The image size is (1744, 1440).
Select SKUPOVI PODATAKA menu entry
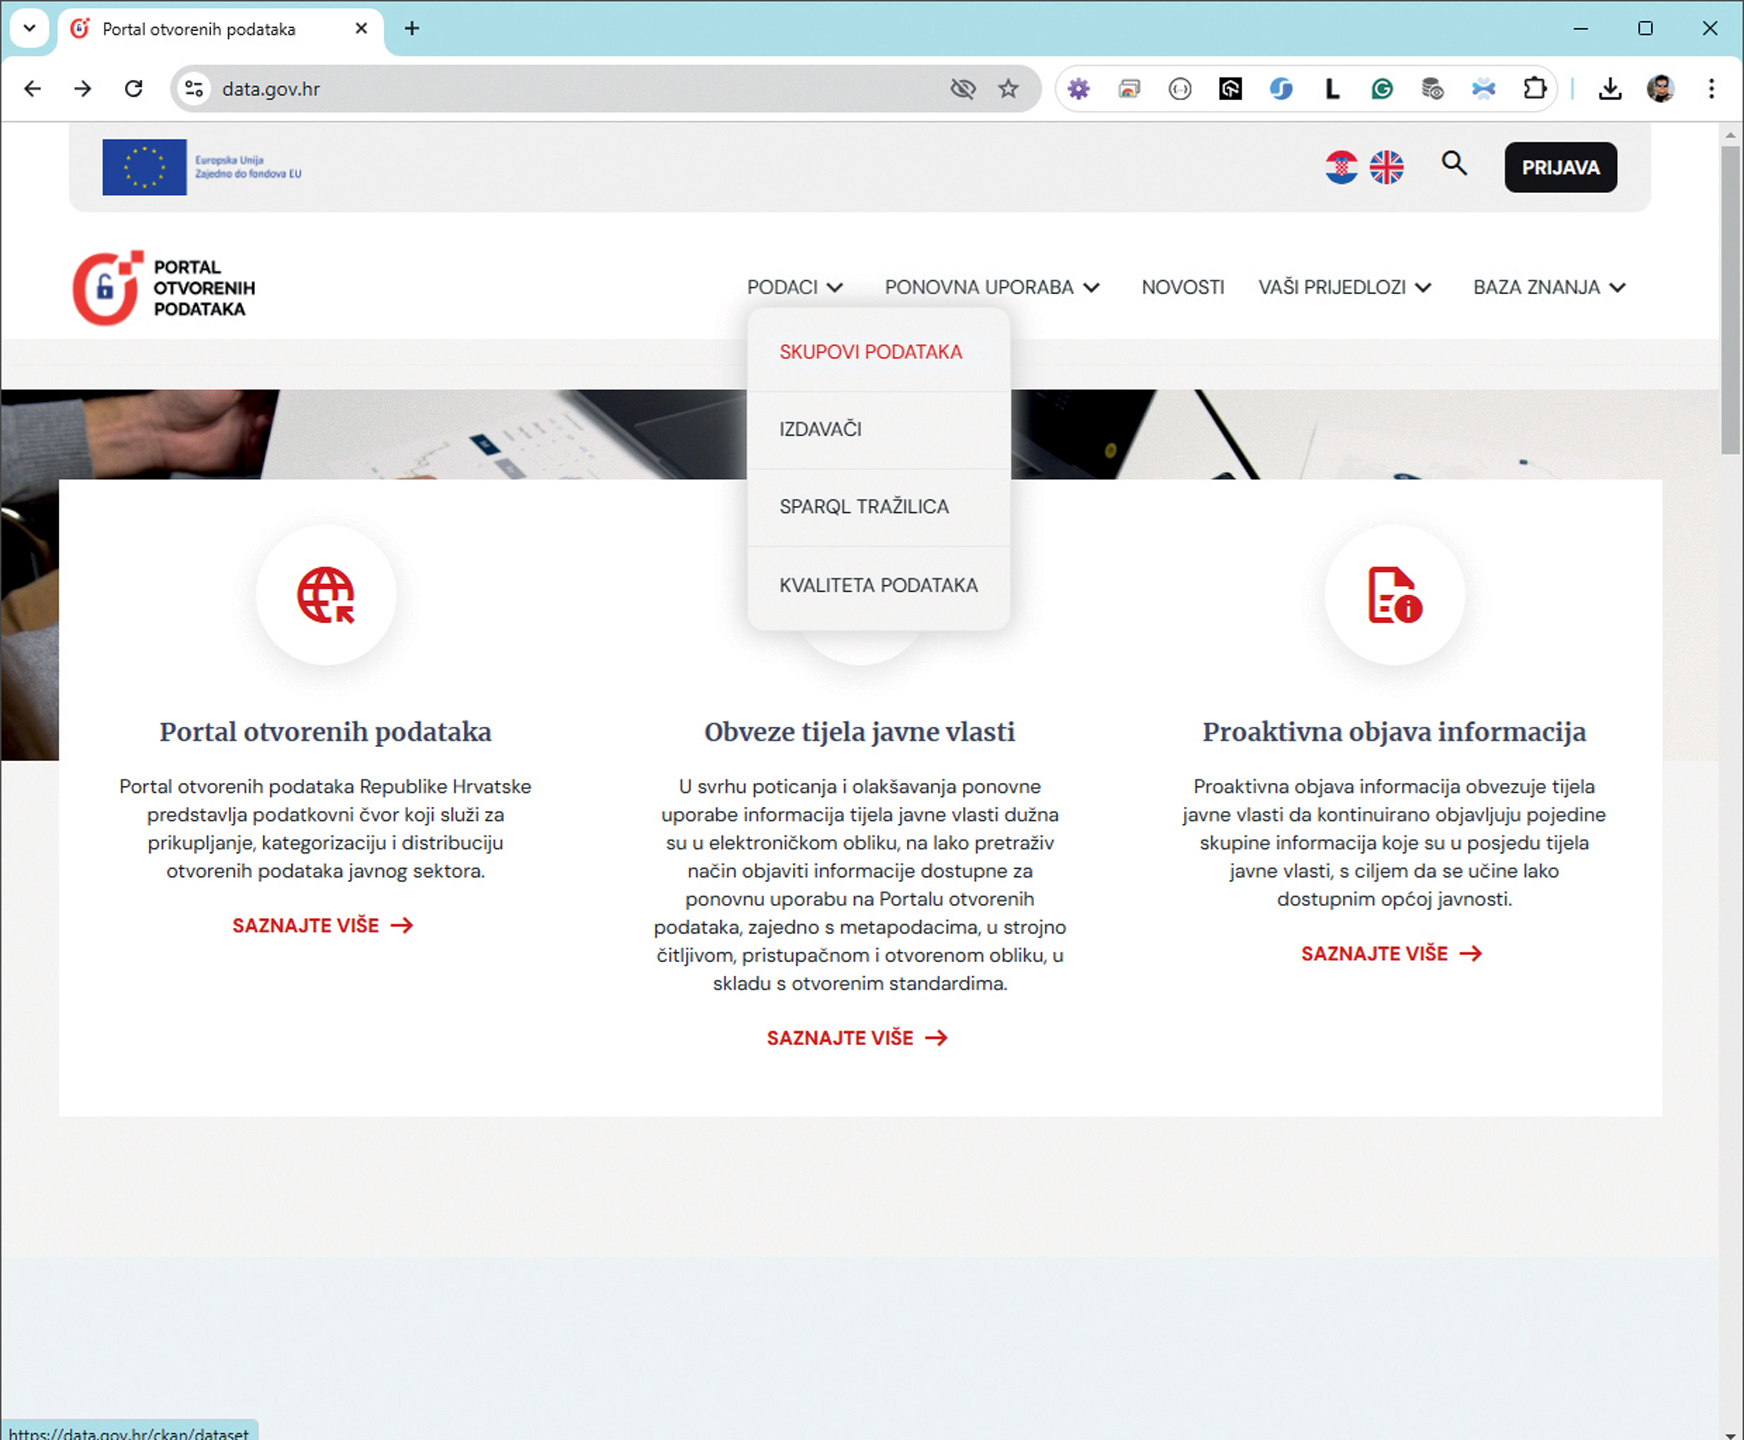click(x=870, y=352)
